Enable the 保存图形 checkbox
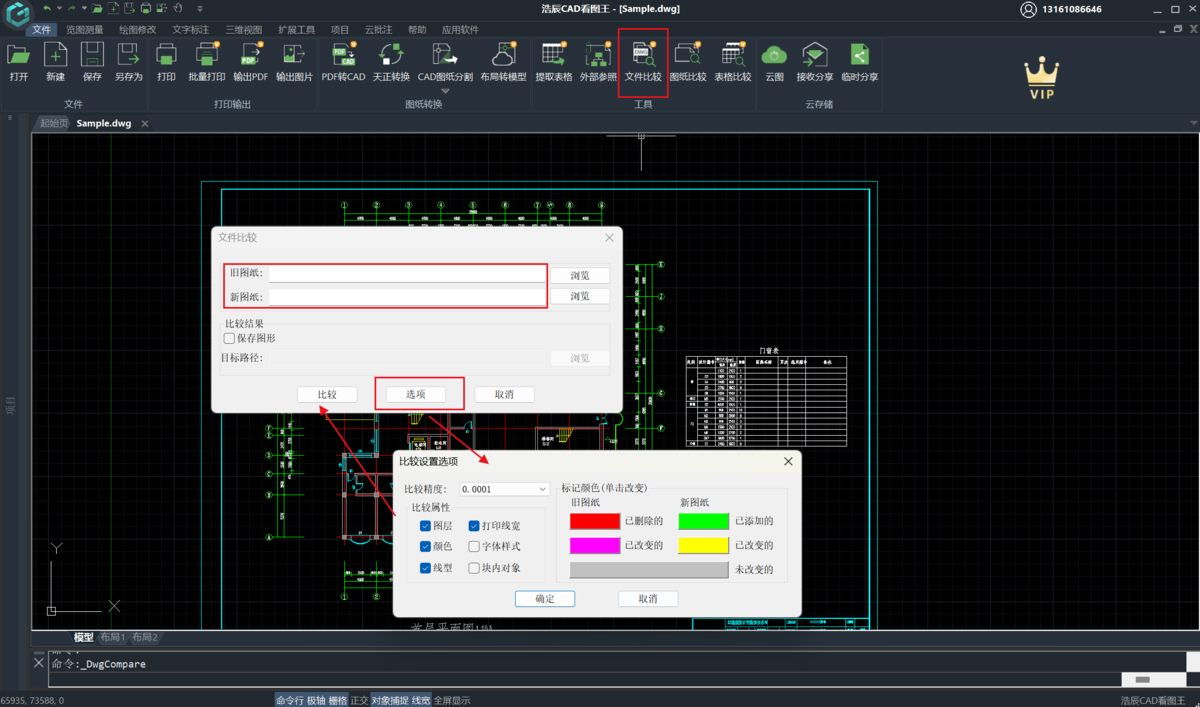Viewport: 1200px width, 707px height. [230, 339]
